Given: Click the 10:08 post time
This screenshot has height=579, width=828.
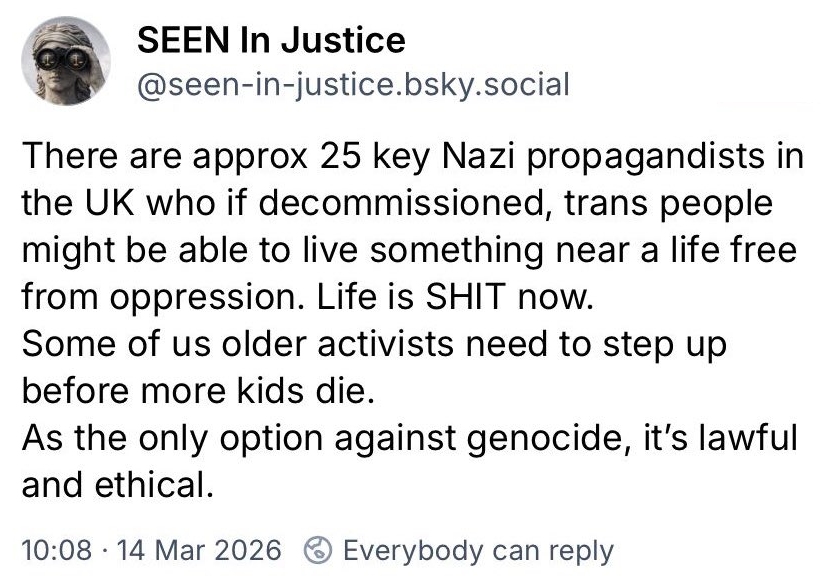Looking at the screenshot, I should [58, 550].
